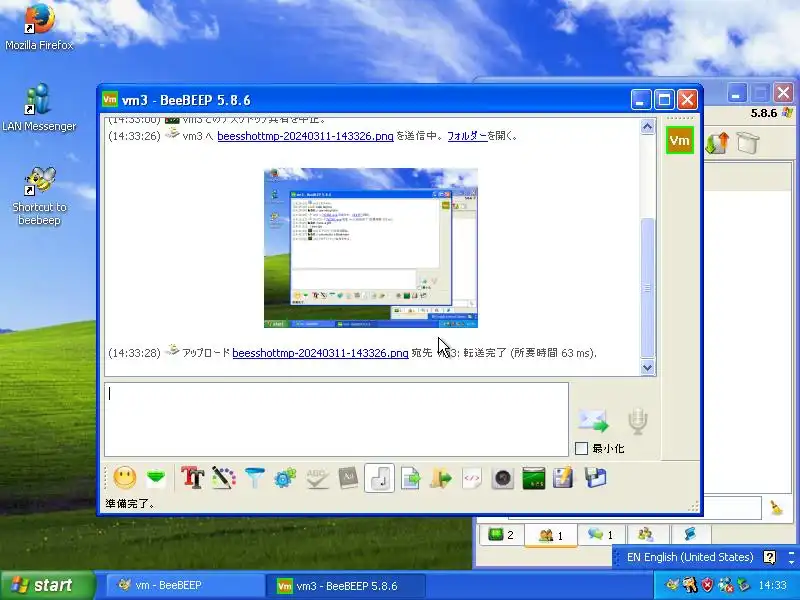
Task: Open the message filter funnel
Action: coord(254,478)
